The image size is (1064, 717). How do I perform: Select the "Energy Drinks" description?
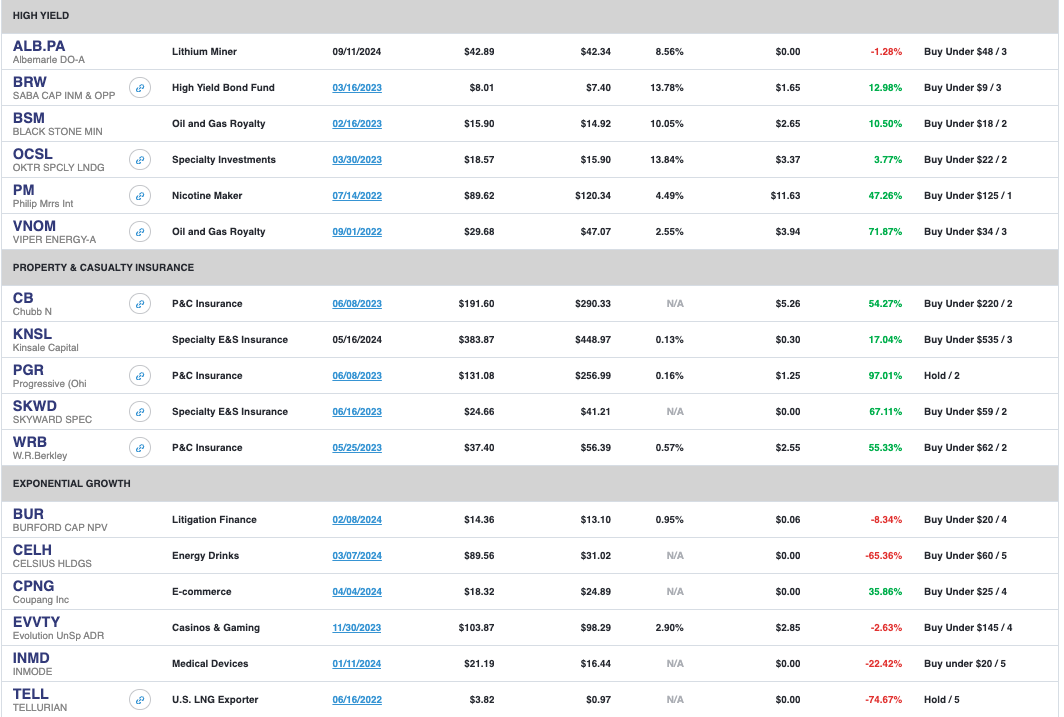tap(206, 556)
